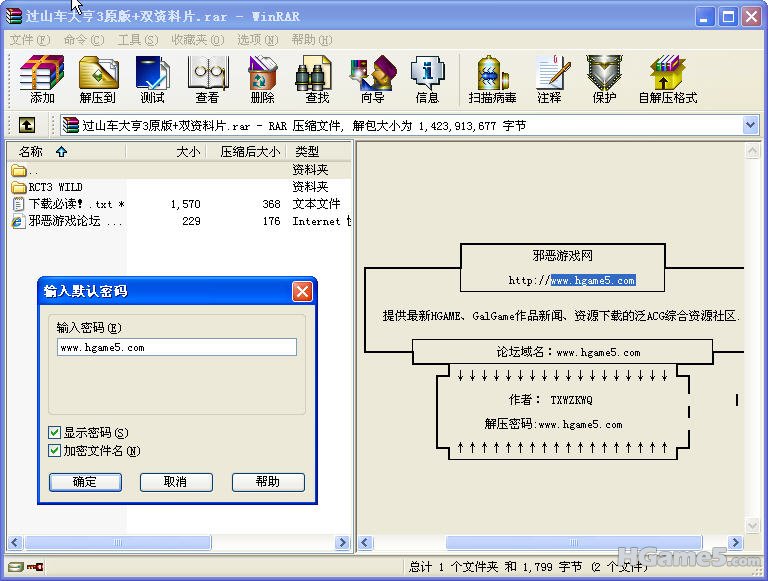The image size is (768, 581).
Task: Open the 注释 (Comment) tool
Action: coord(550,79)
